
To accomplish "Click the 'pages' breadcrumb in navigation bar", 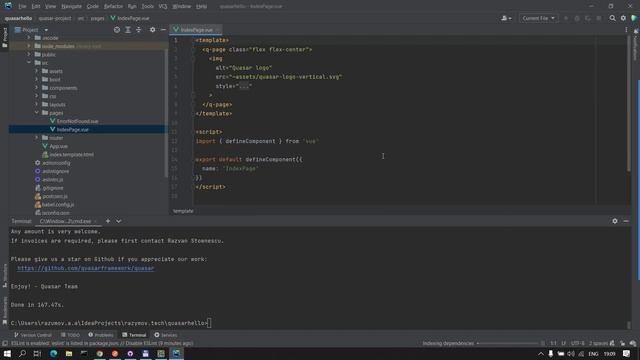I will [x=97, y=18].
